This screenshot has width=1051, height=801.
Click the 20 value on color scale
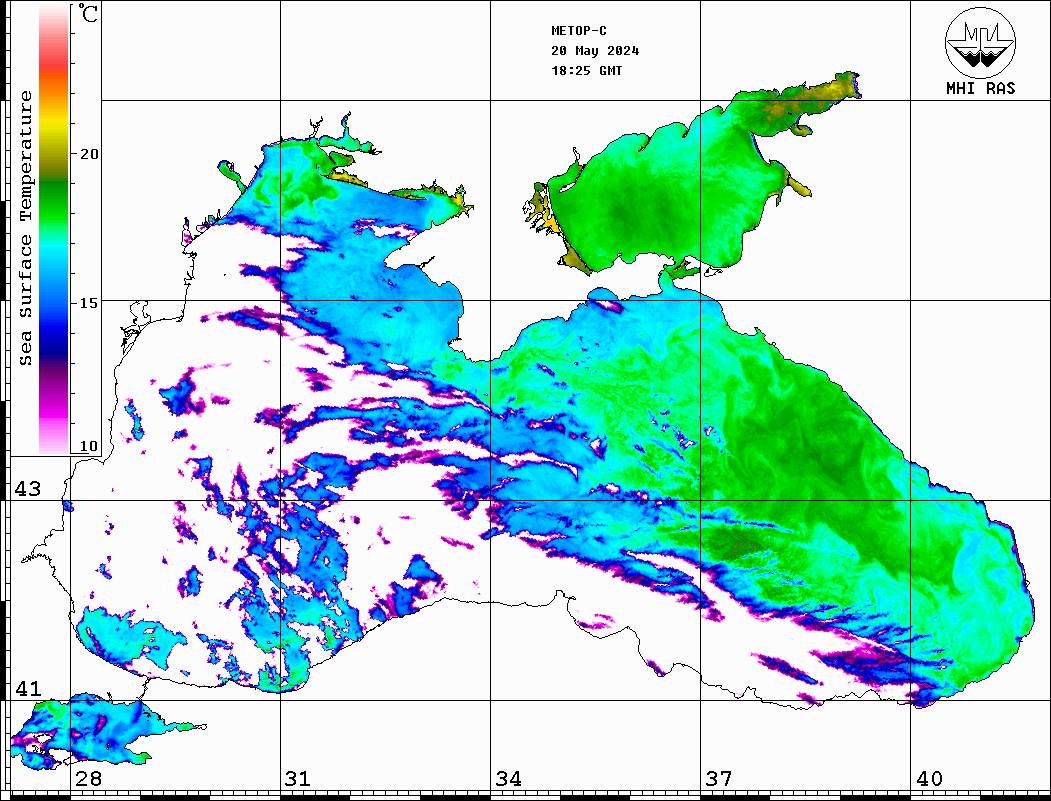click(89, 154)
